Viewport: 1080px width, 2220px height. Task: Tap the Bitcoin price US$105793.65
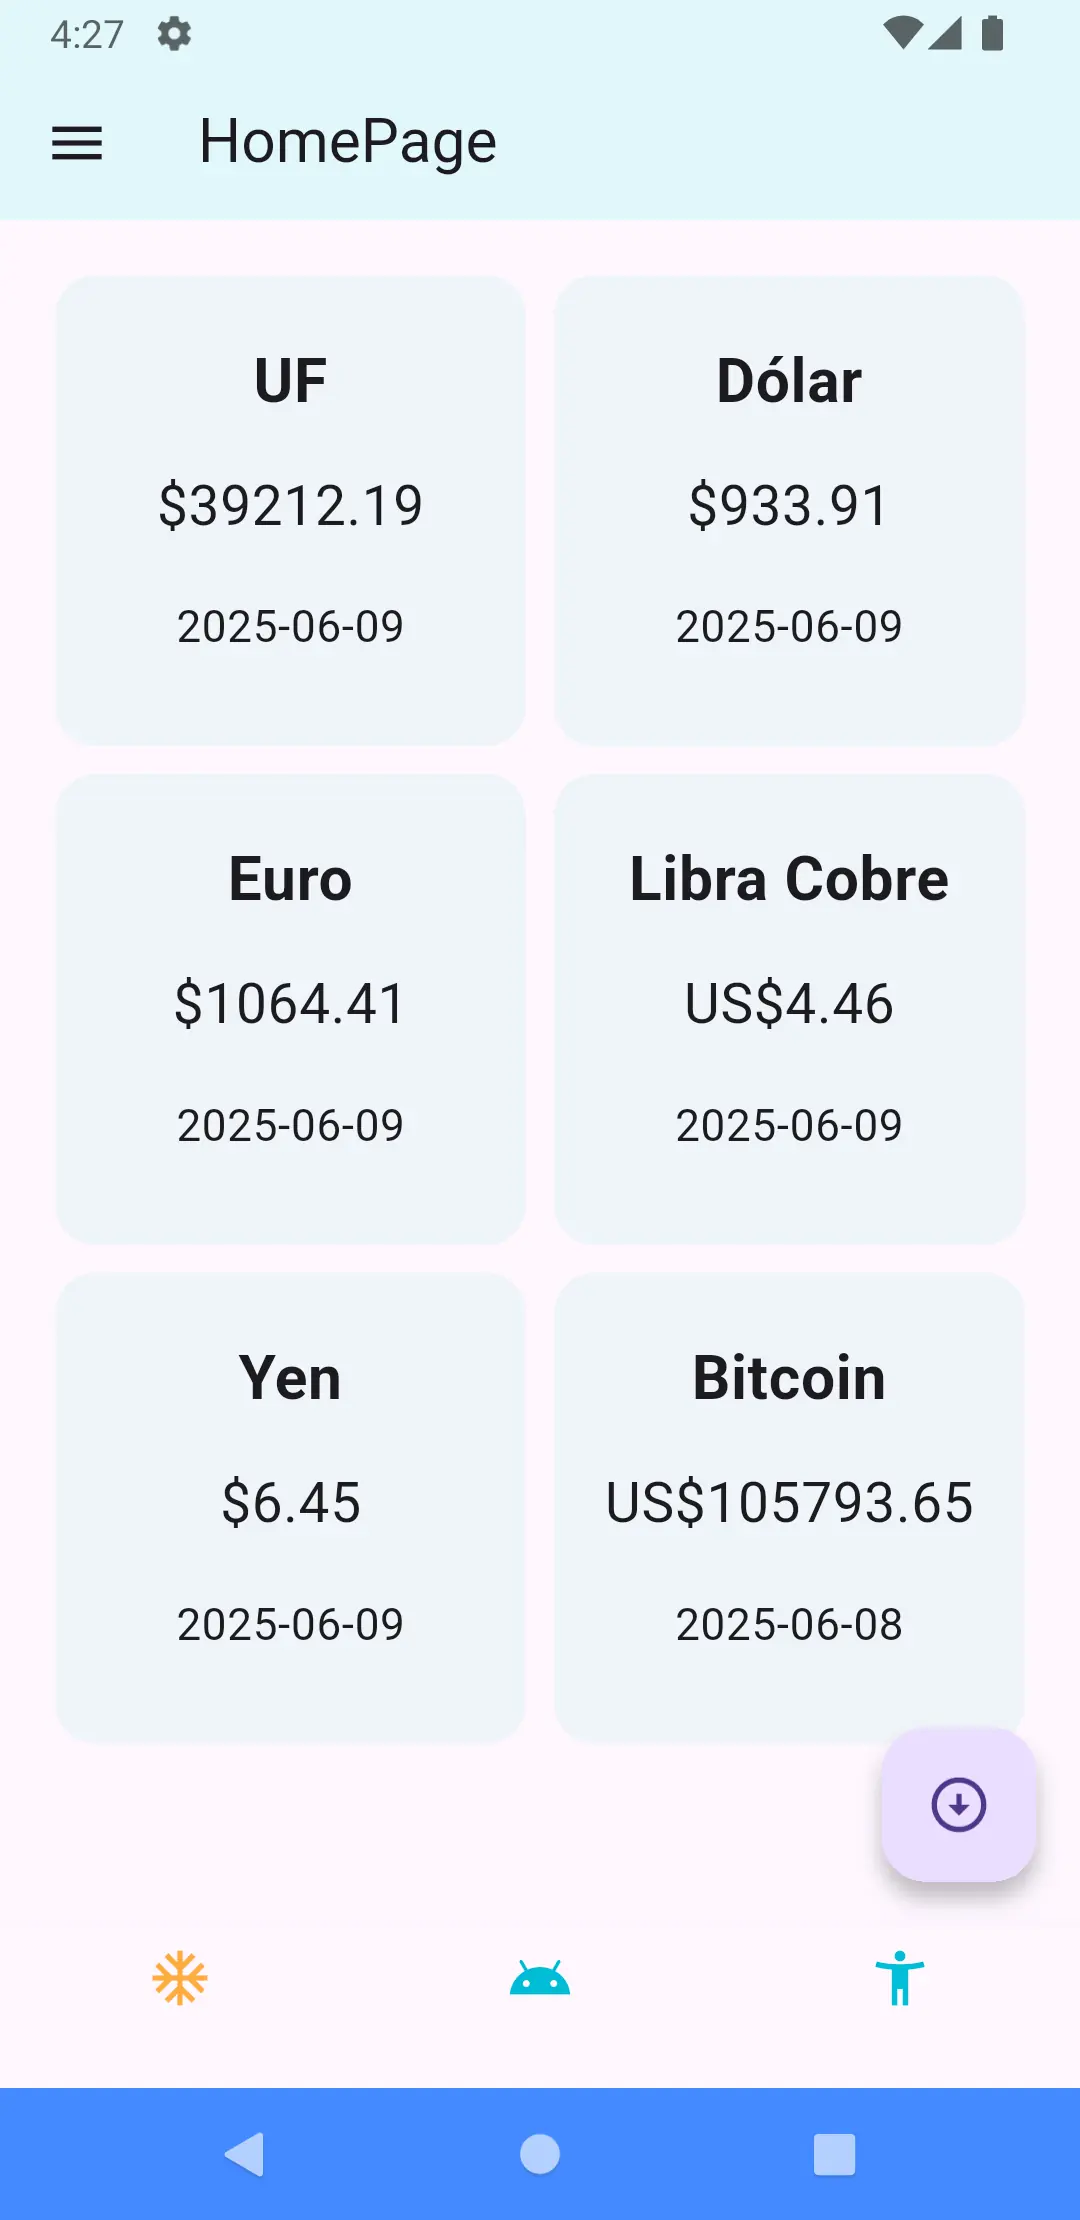point(789,1502)
